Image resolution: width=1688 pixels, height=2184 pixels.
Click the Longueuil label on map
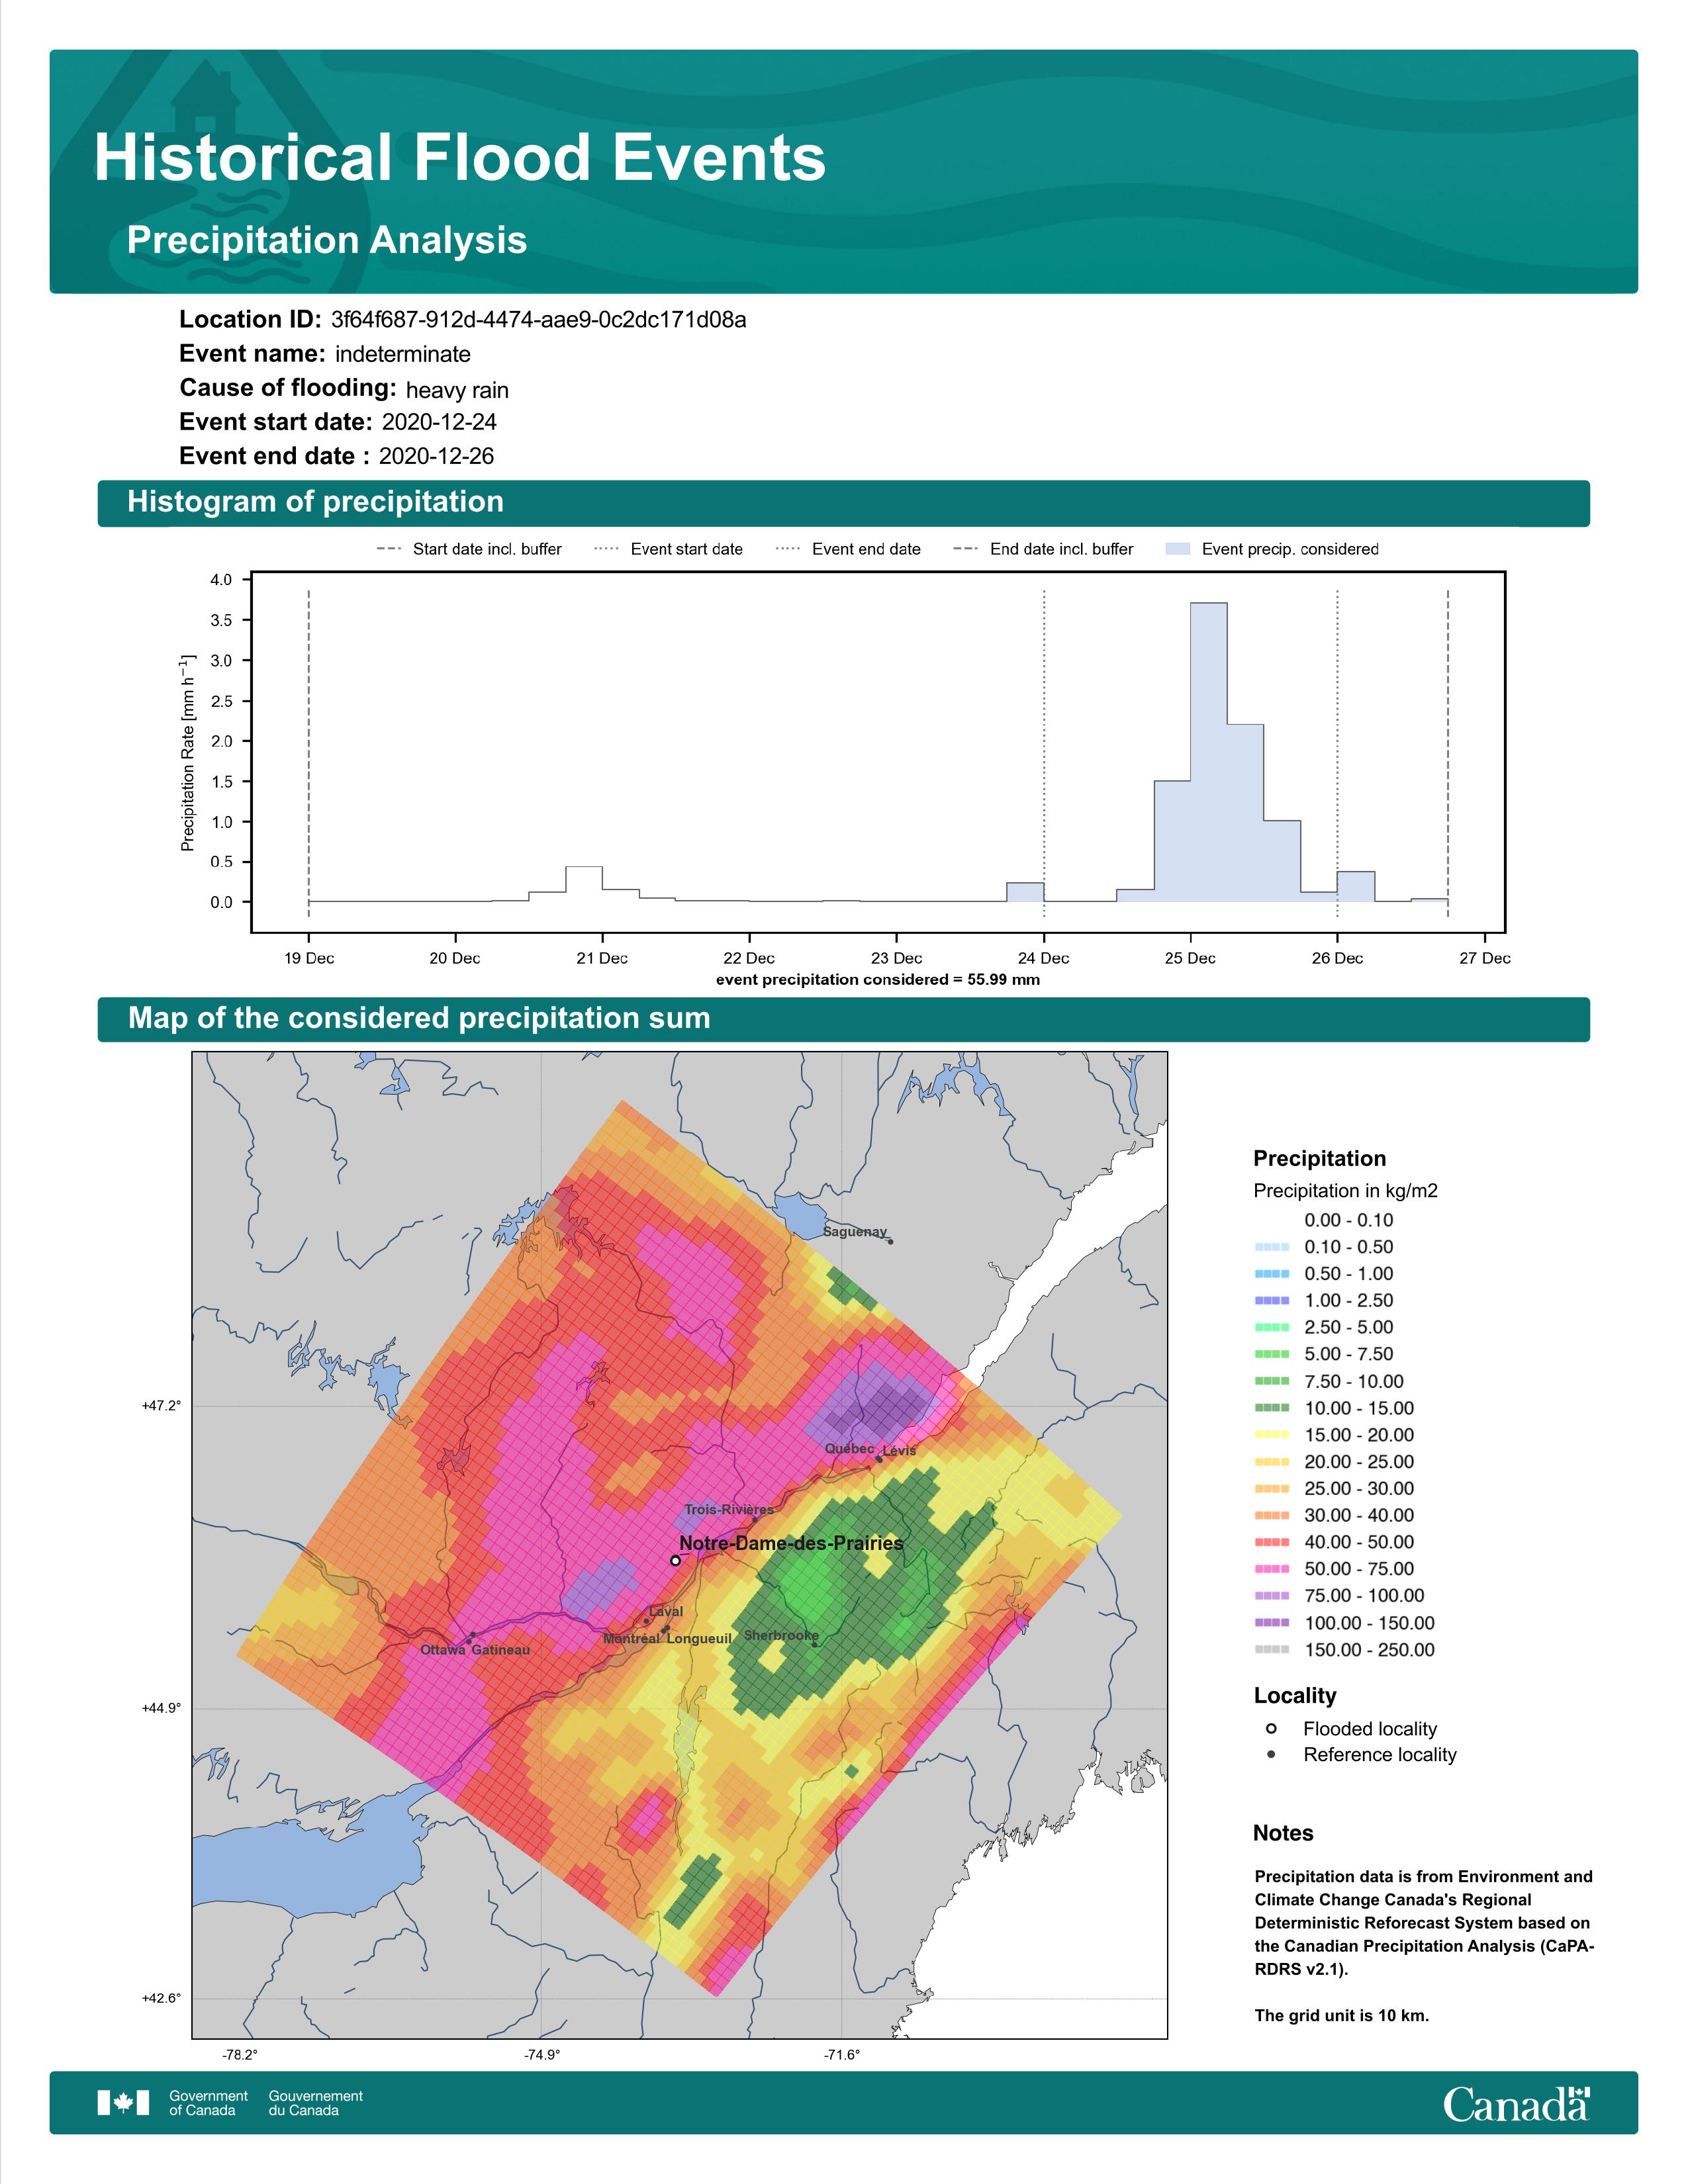(x=699, y=1638)
